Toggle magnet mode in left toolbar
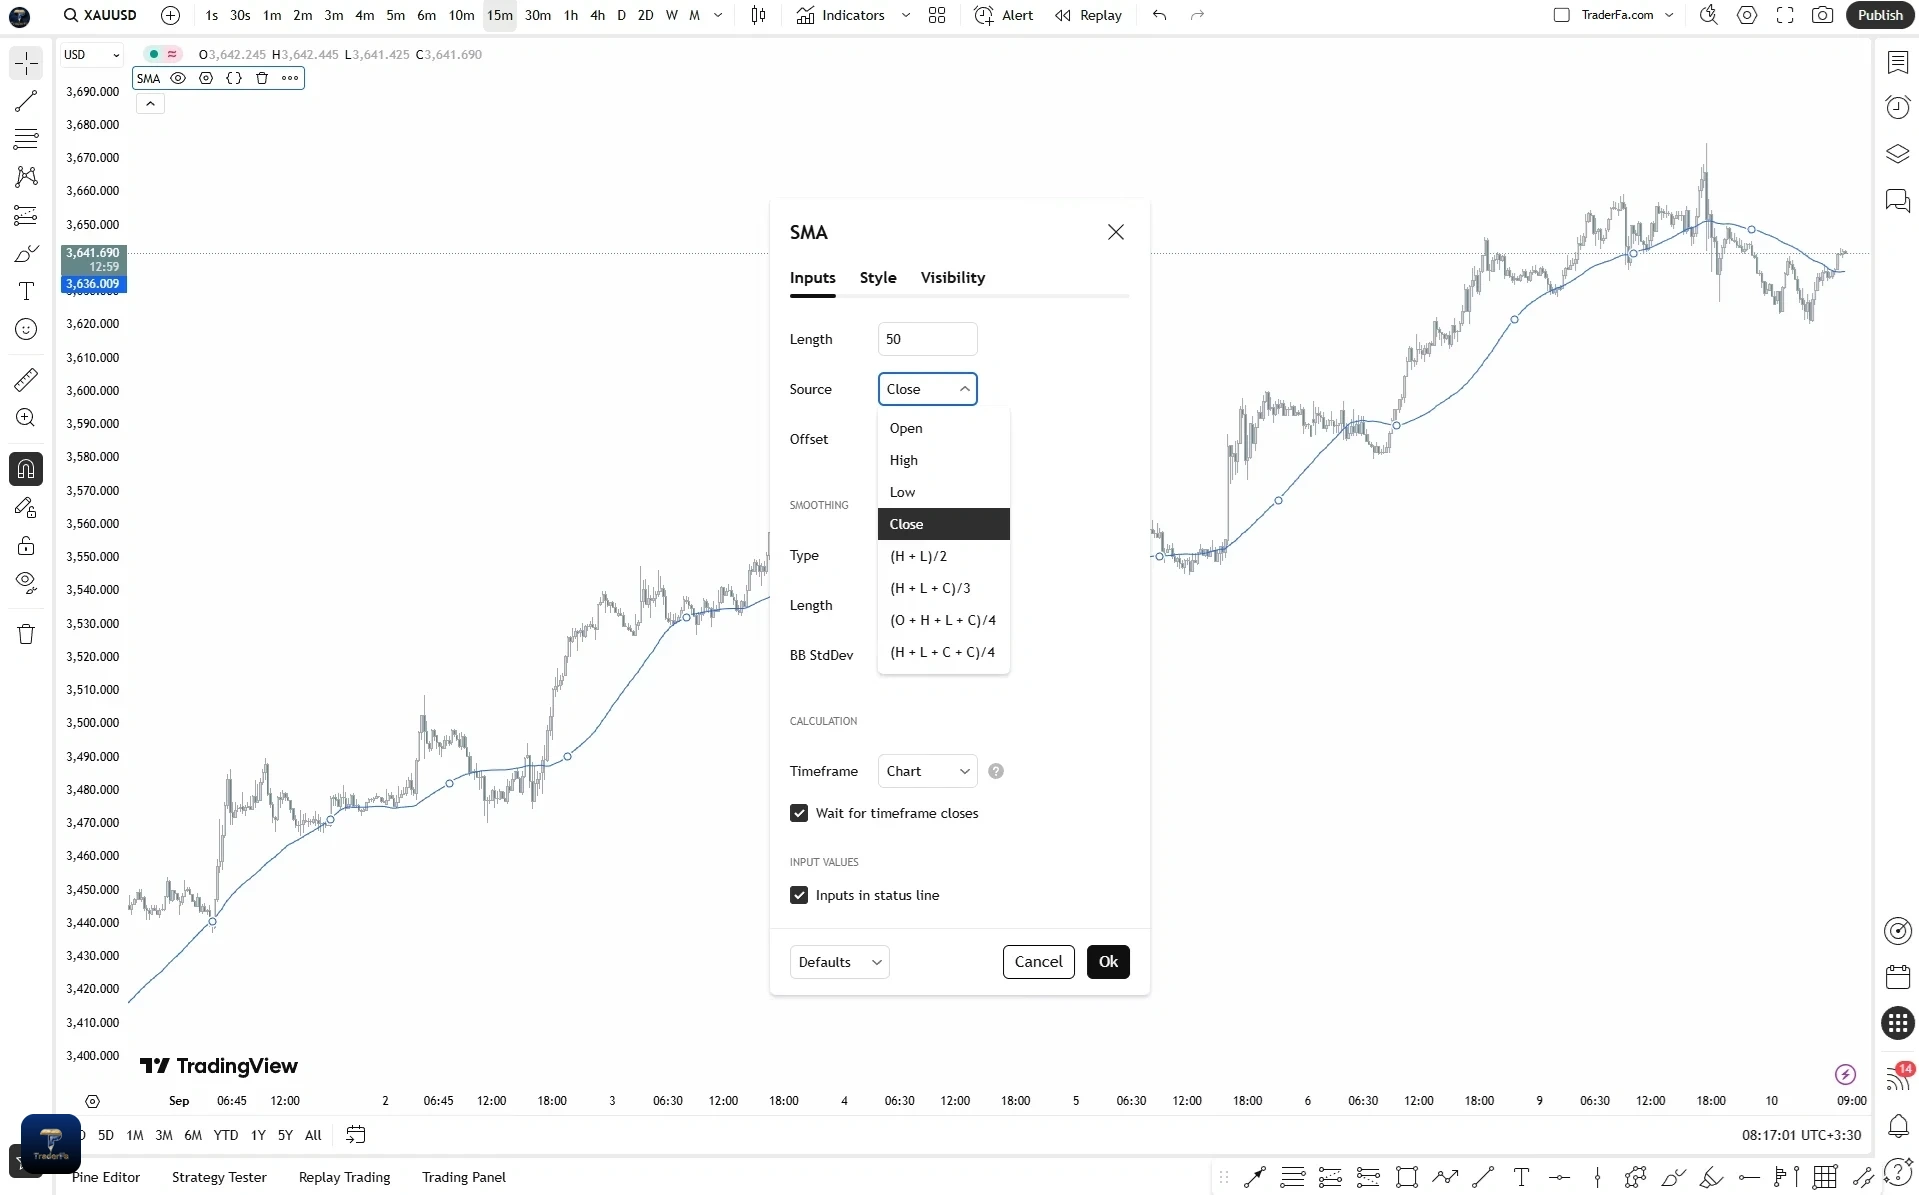1919x1195 pixels. click(x=26, y=469)
